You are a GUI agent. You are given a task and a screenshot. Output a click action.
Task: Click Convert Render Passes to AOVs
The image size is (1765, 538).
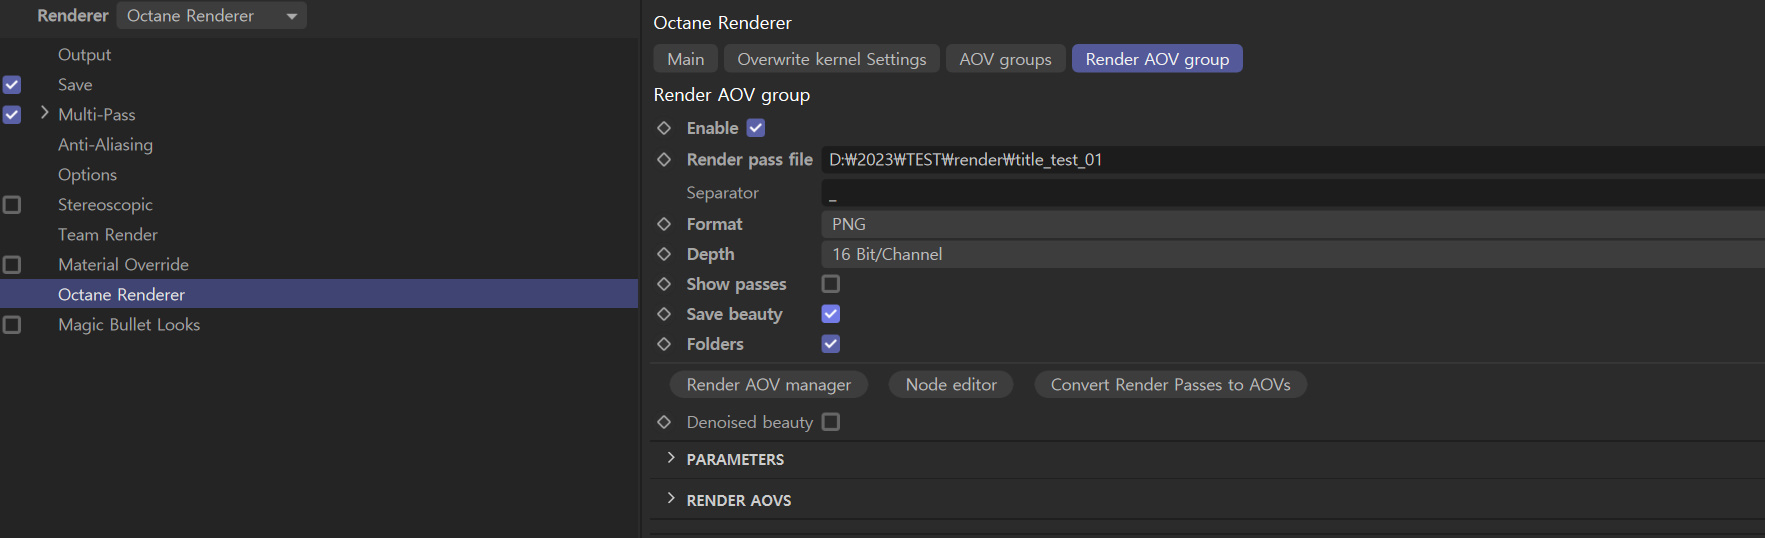point(1170,385)
